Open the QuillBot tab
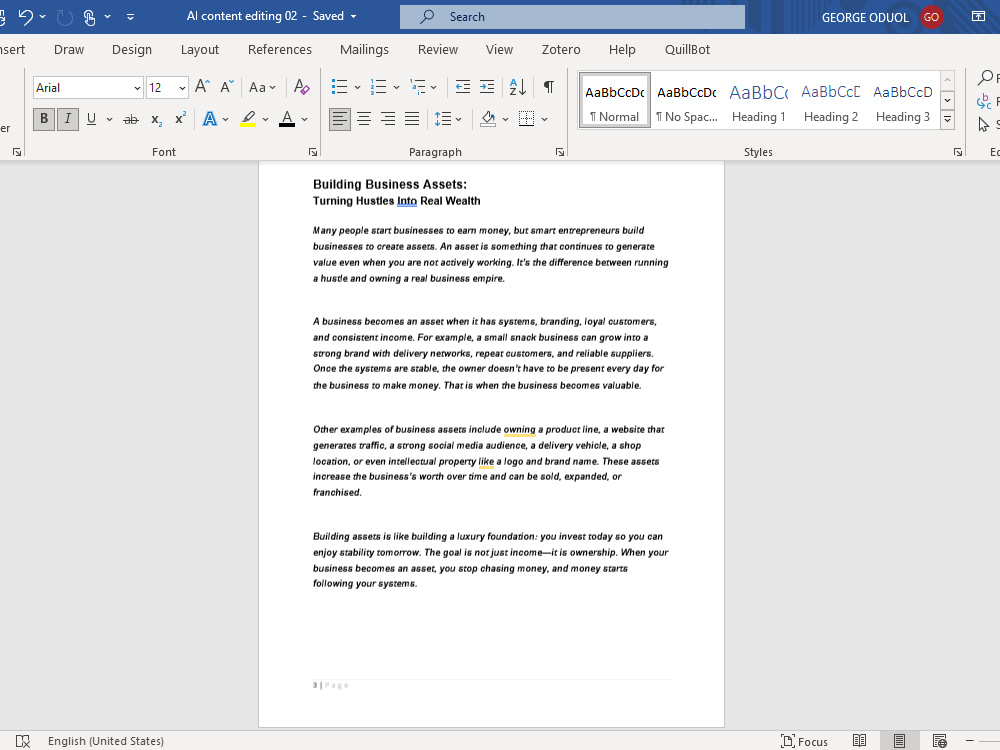Viewport: 1000px width, 750px height. click(x=687, y=50)
